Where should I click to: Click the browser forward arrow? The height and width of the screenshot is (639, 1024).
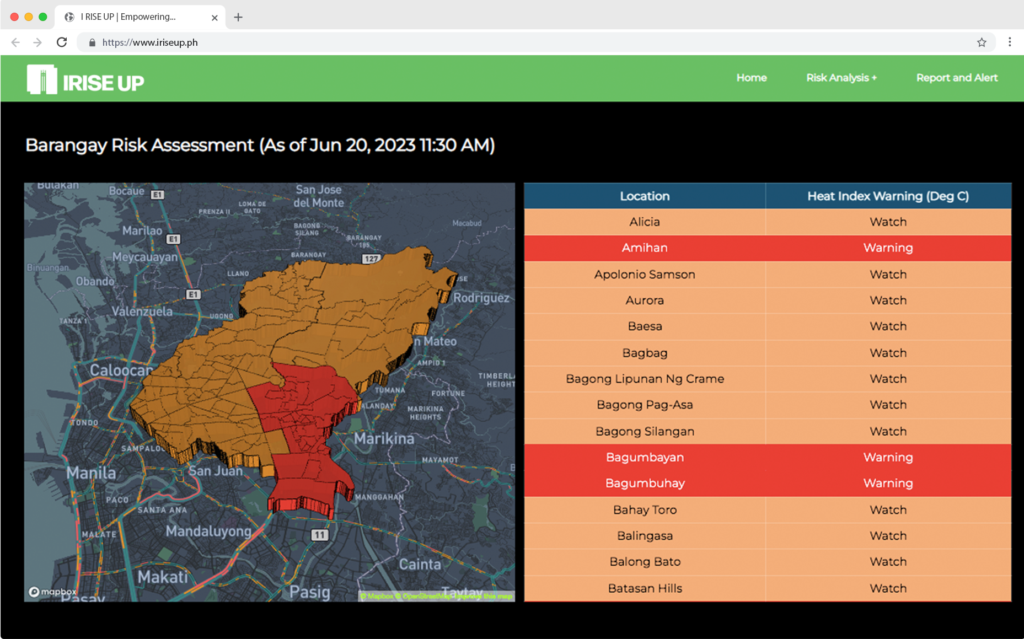[x=38, y=43]
